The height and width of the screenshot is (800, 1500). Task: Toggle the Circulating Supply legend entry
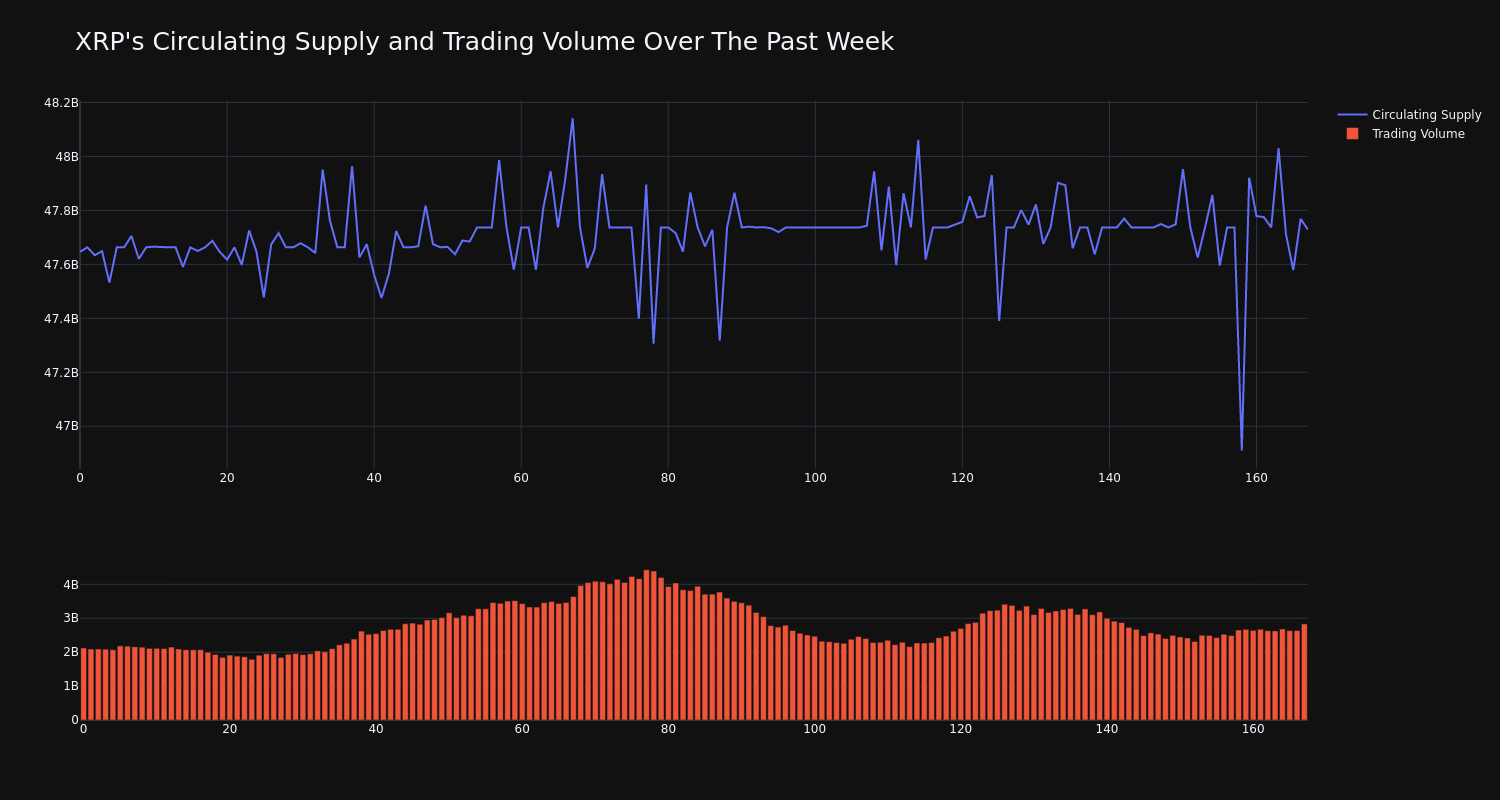[x=1409, y=115]
